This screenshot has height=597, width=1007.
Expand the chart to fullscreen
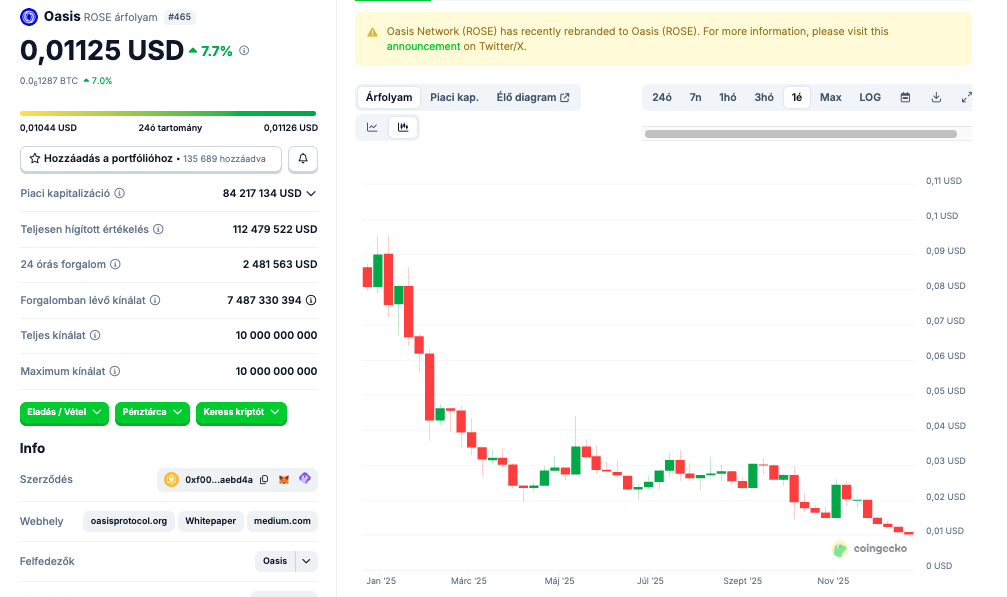click(x=966, y=97)
